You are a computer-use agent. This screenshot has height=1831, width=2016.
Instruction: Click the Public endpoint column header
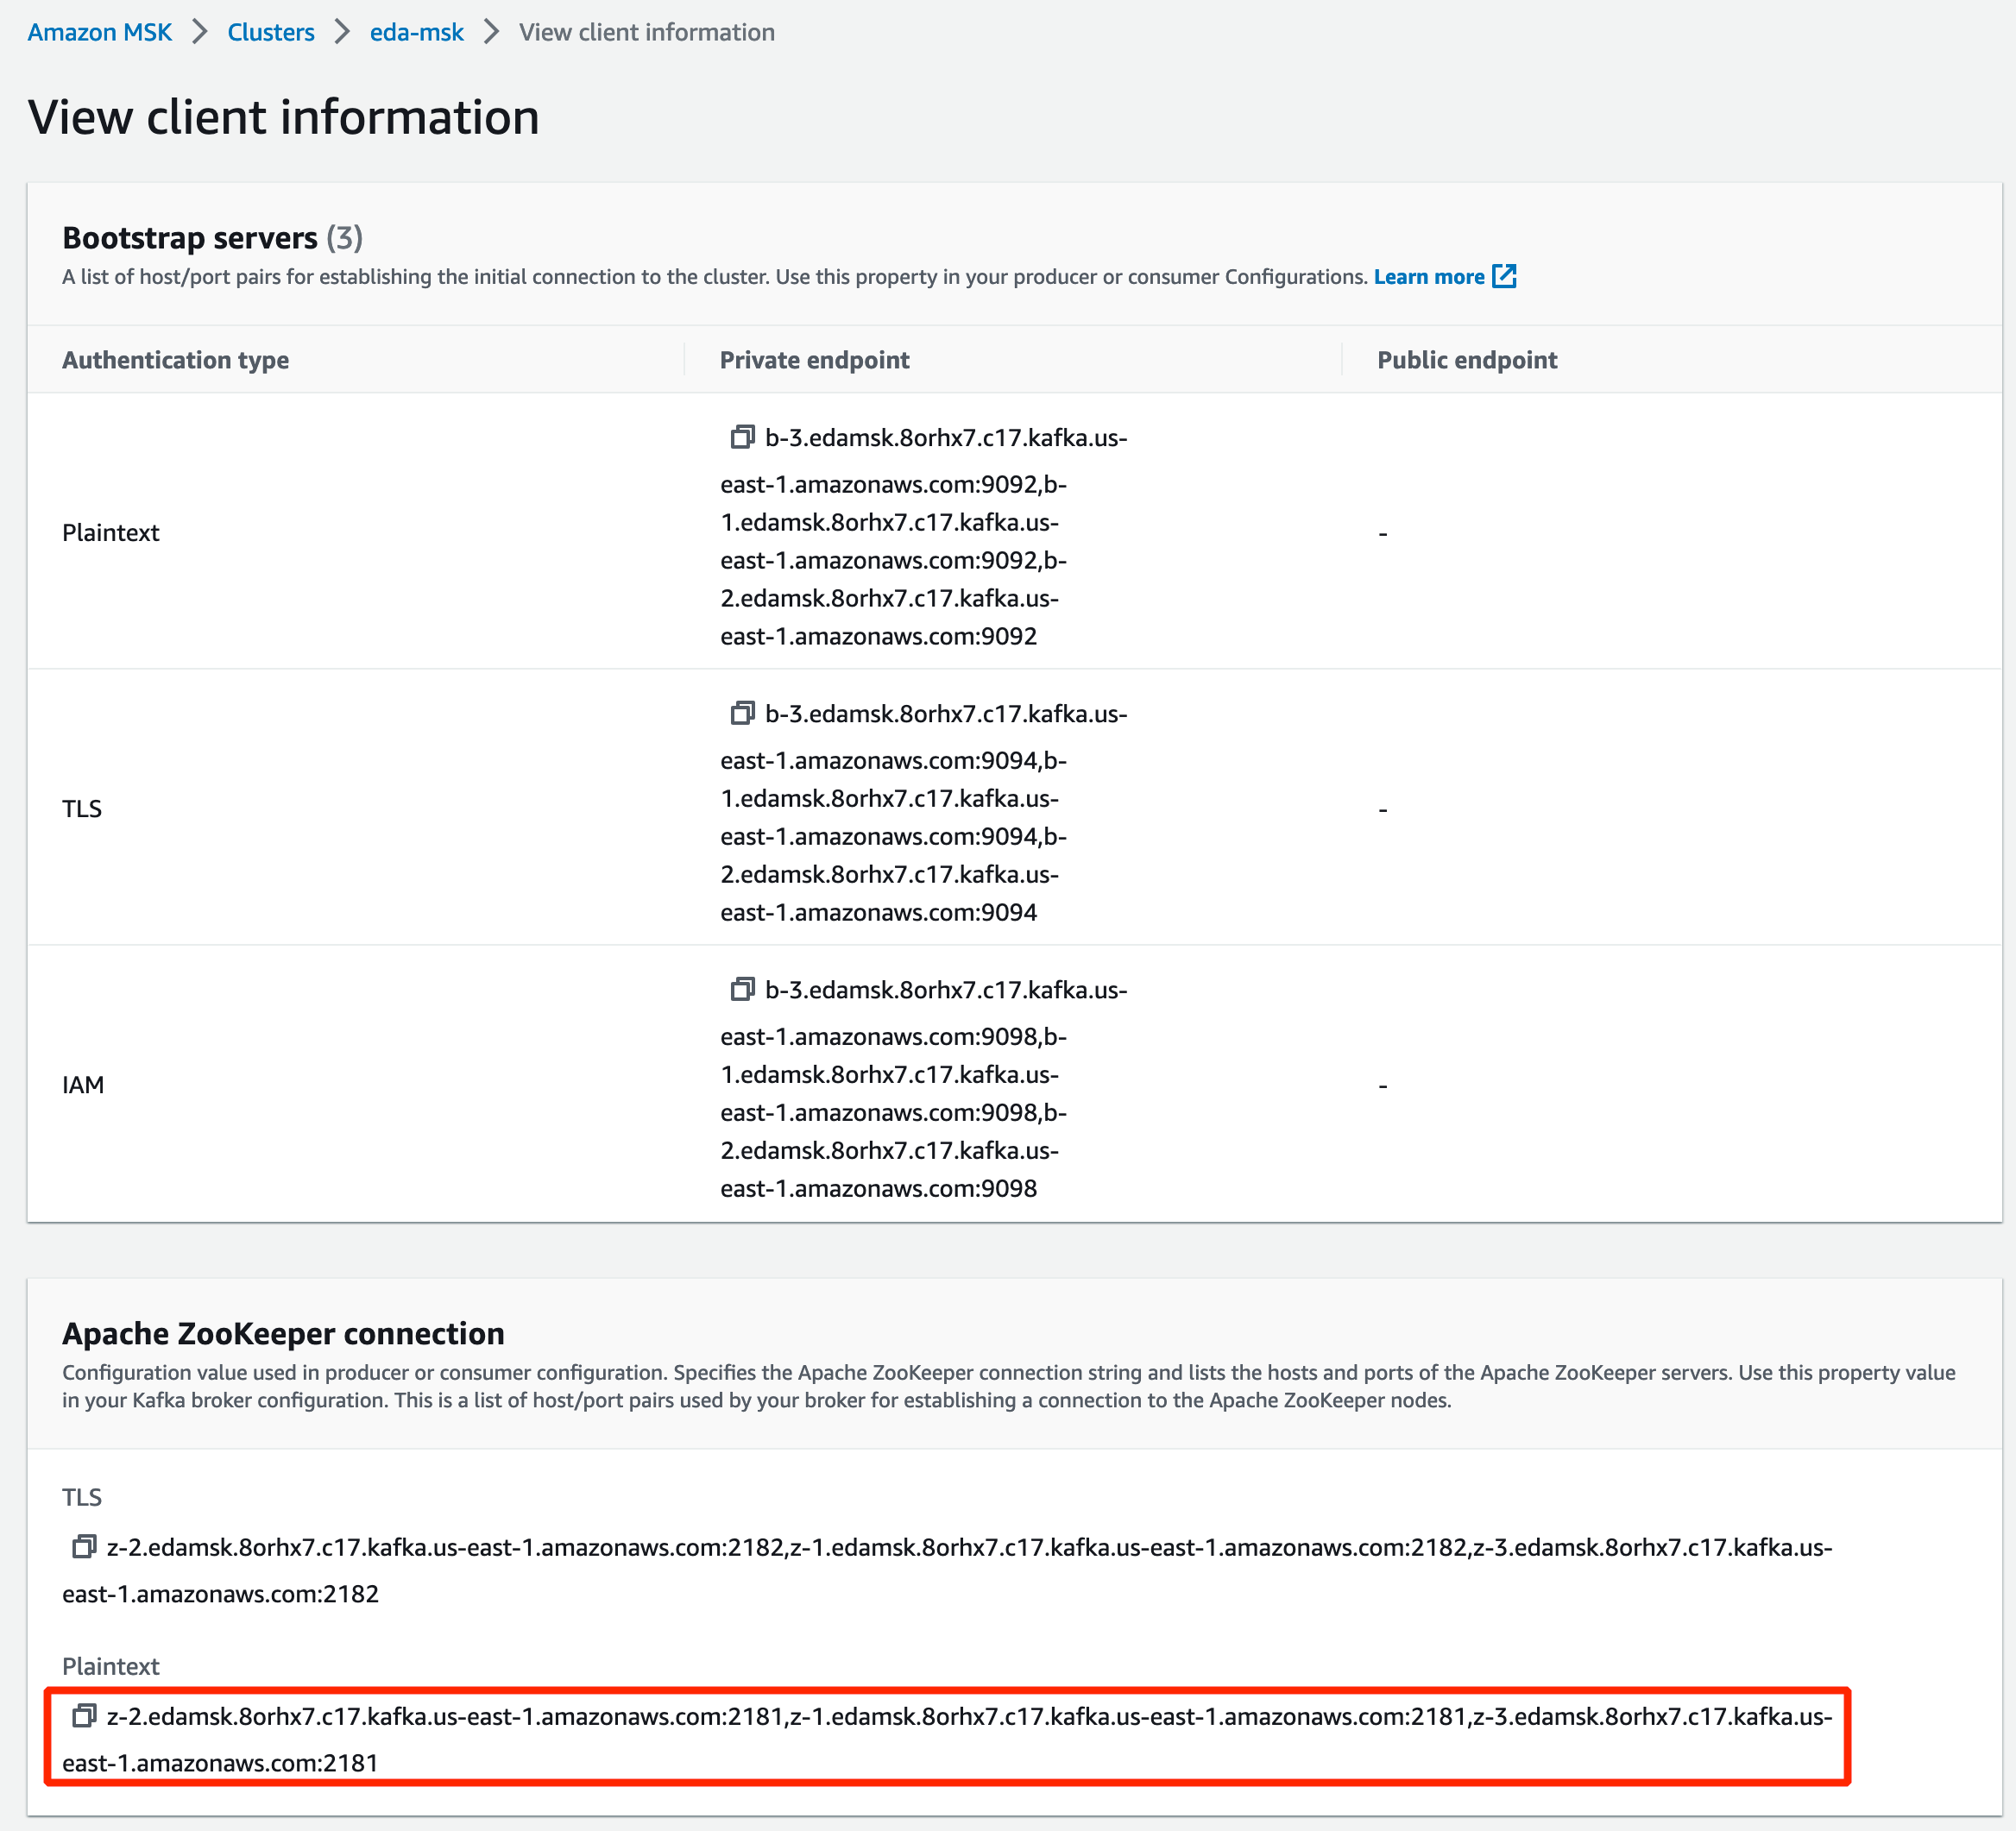1467,359
